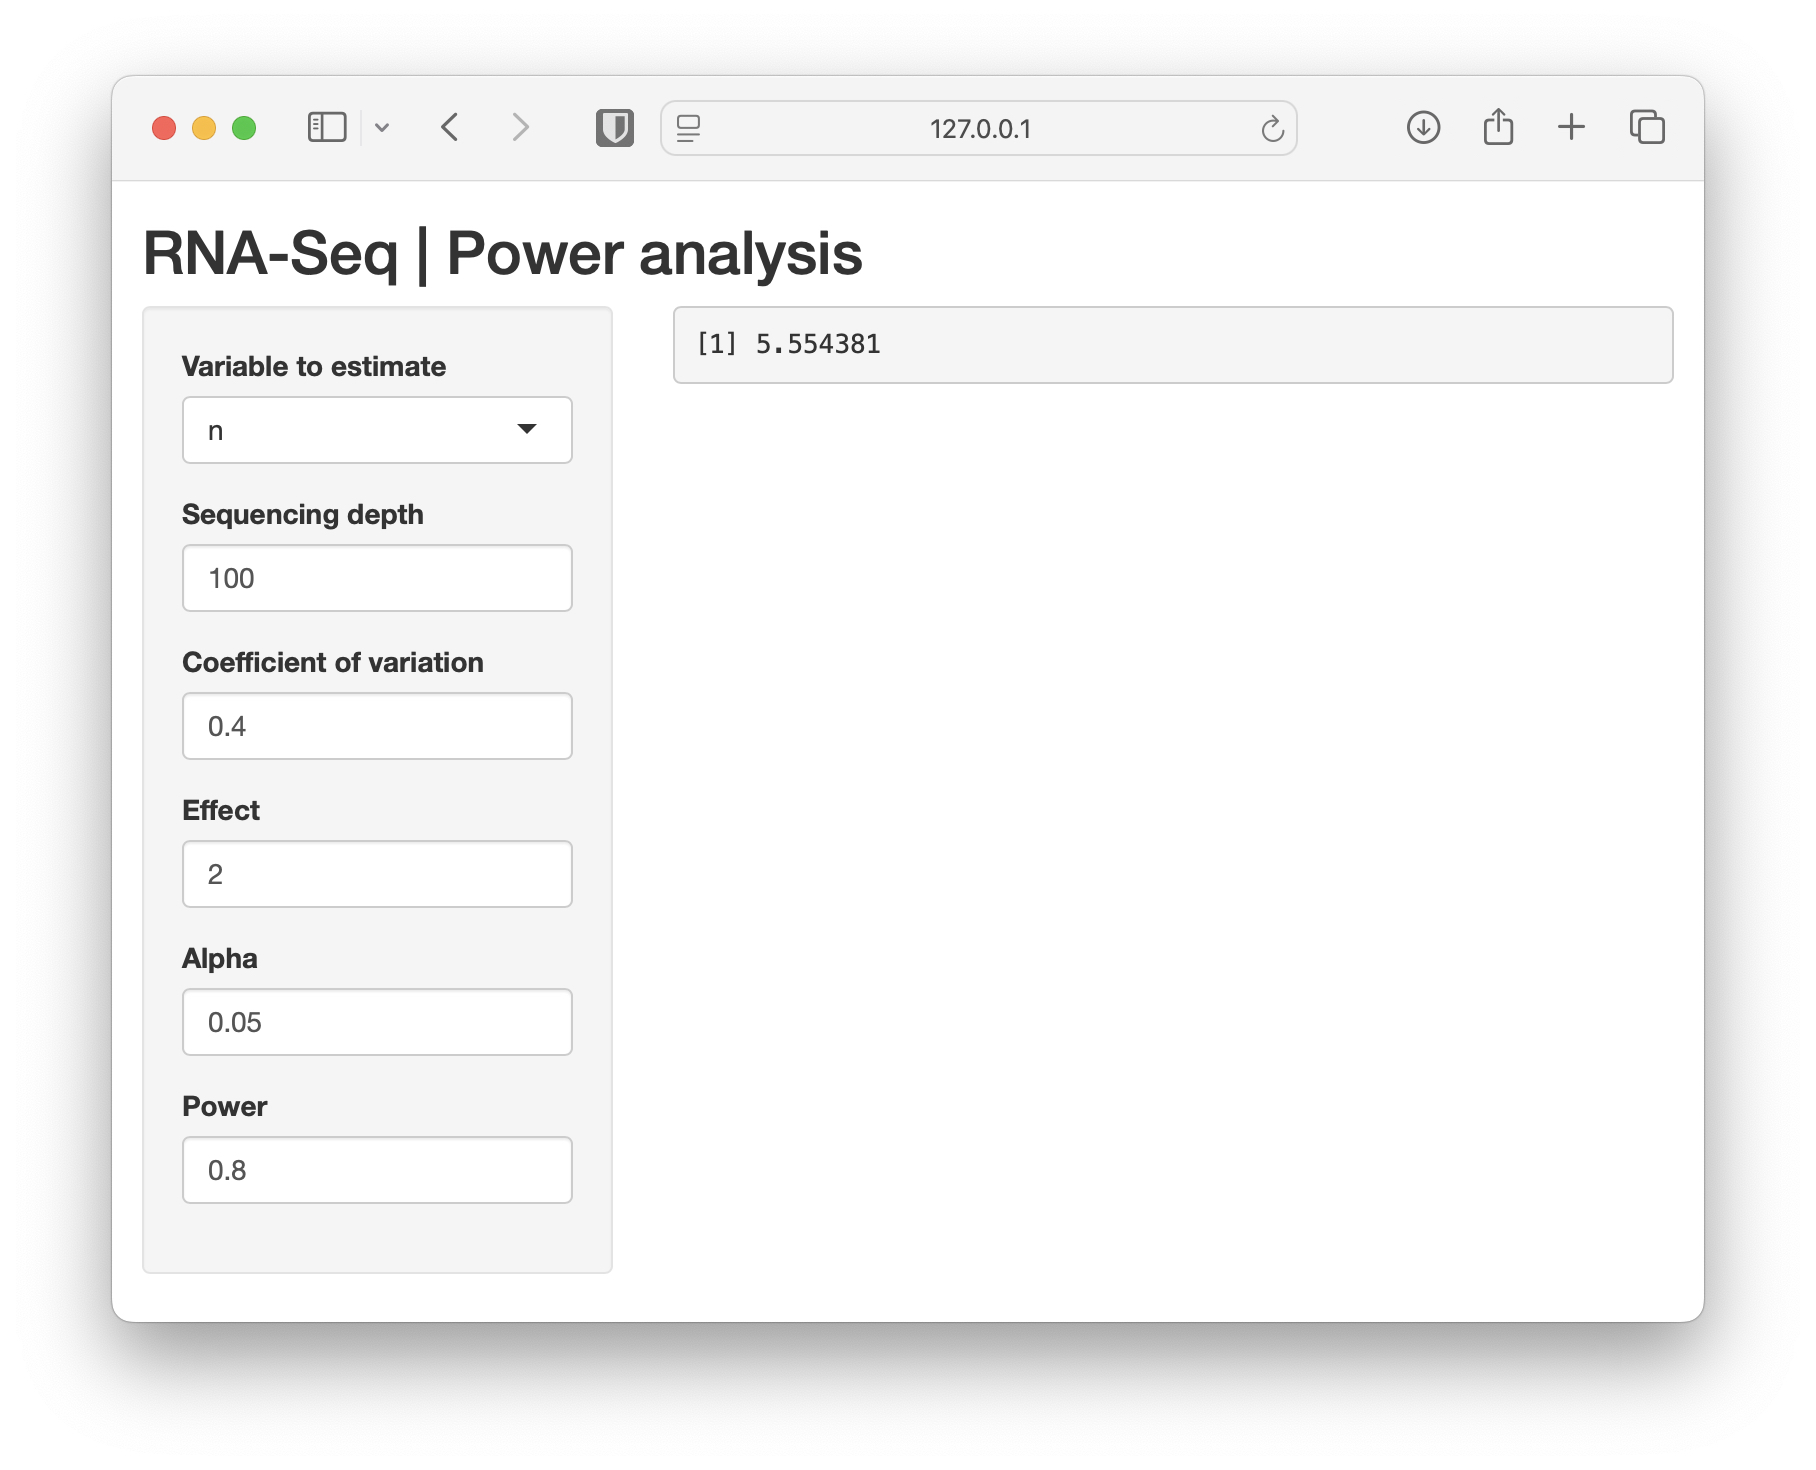Go forward to the next page
Screen dimensions: 1816x1470
click(520, 128)
